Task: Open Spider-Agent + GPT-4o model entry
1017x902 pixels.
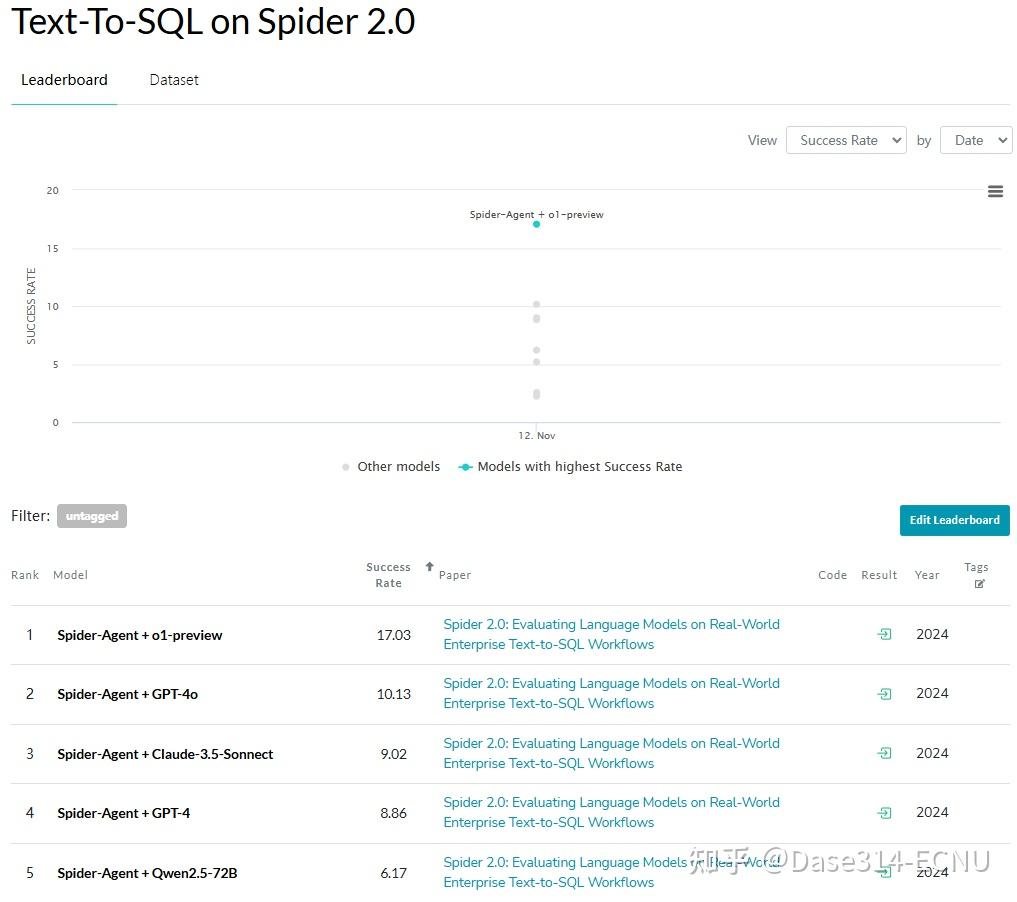Action: (x=127, y=694)
